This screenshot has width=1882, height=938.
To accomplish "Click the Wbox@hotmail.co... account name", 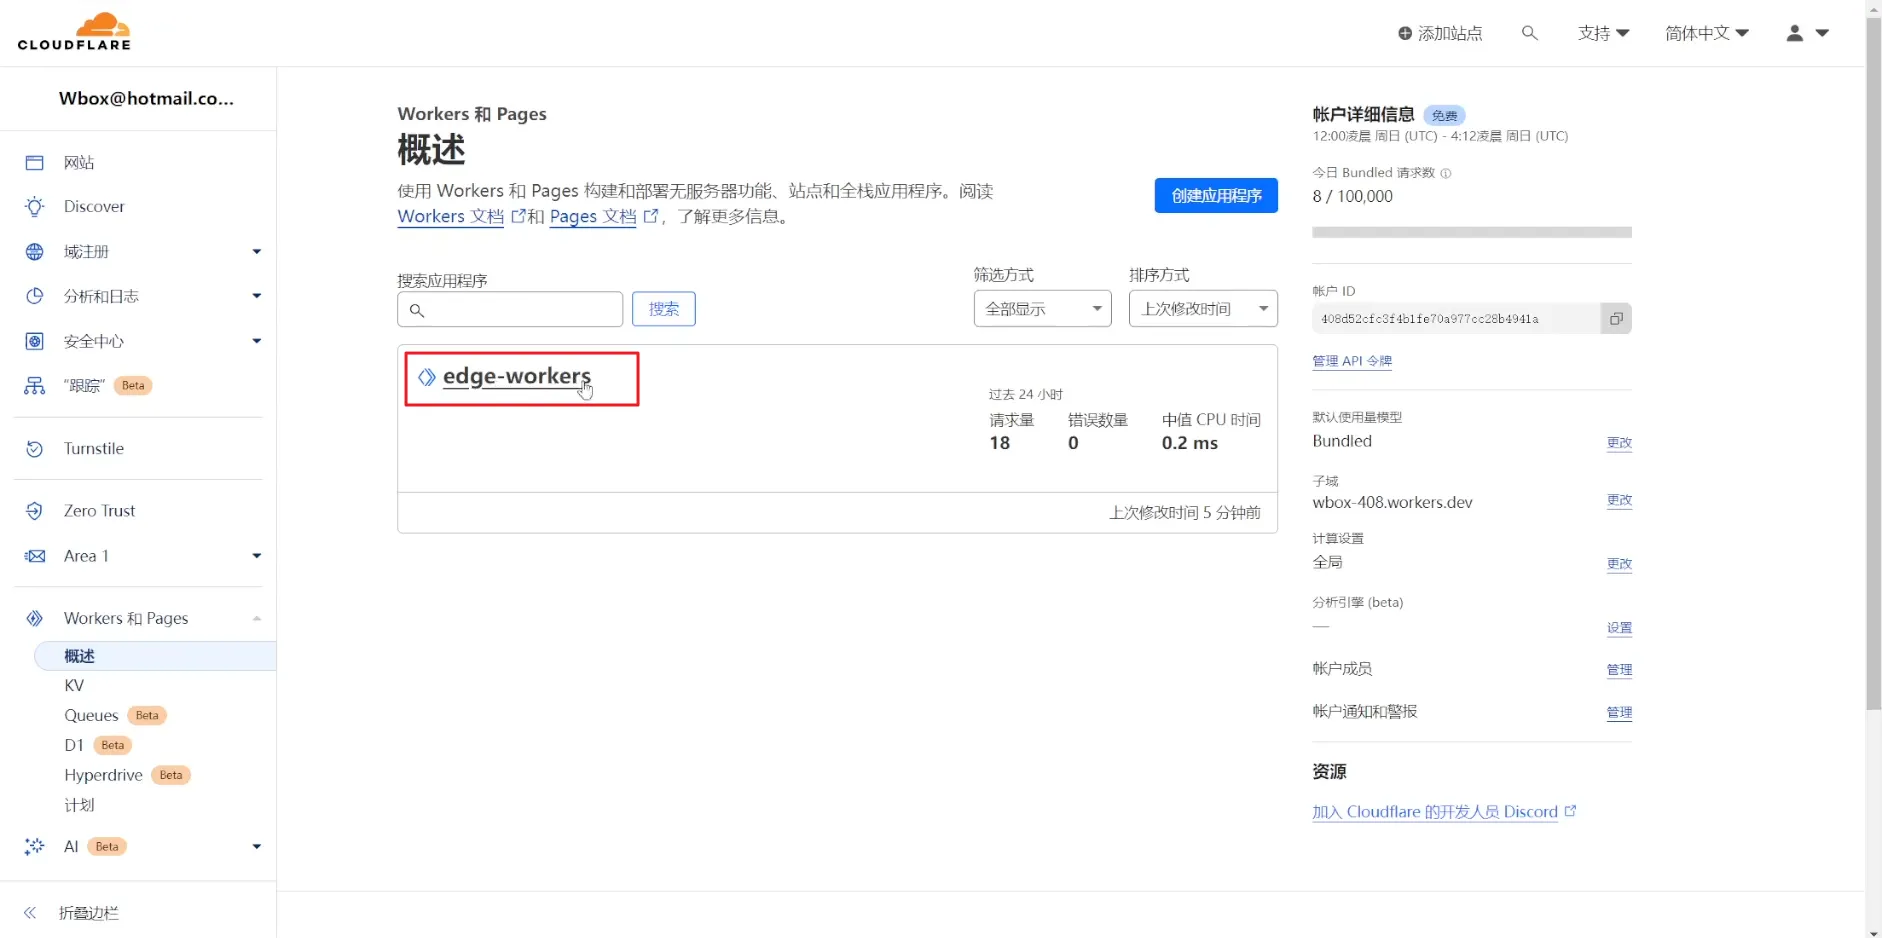I will [x=146, y=99].
